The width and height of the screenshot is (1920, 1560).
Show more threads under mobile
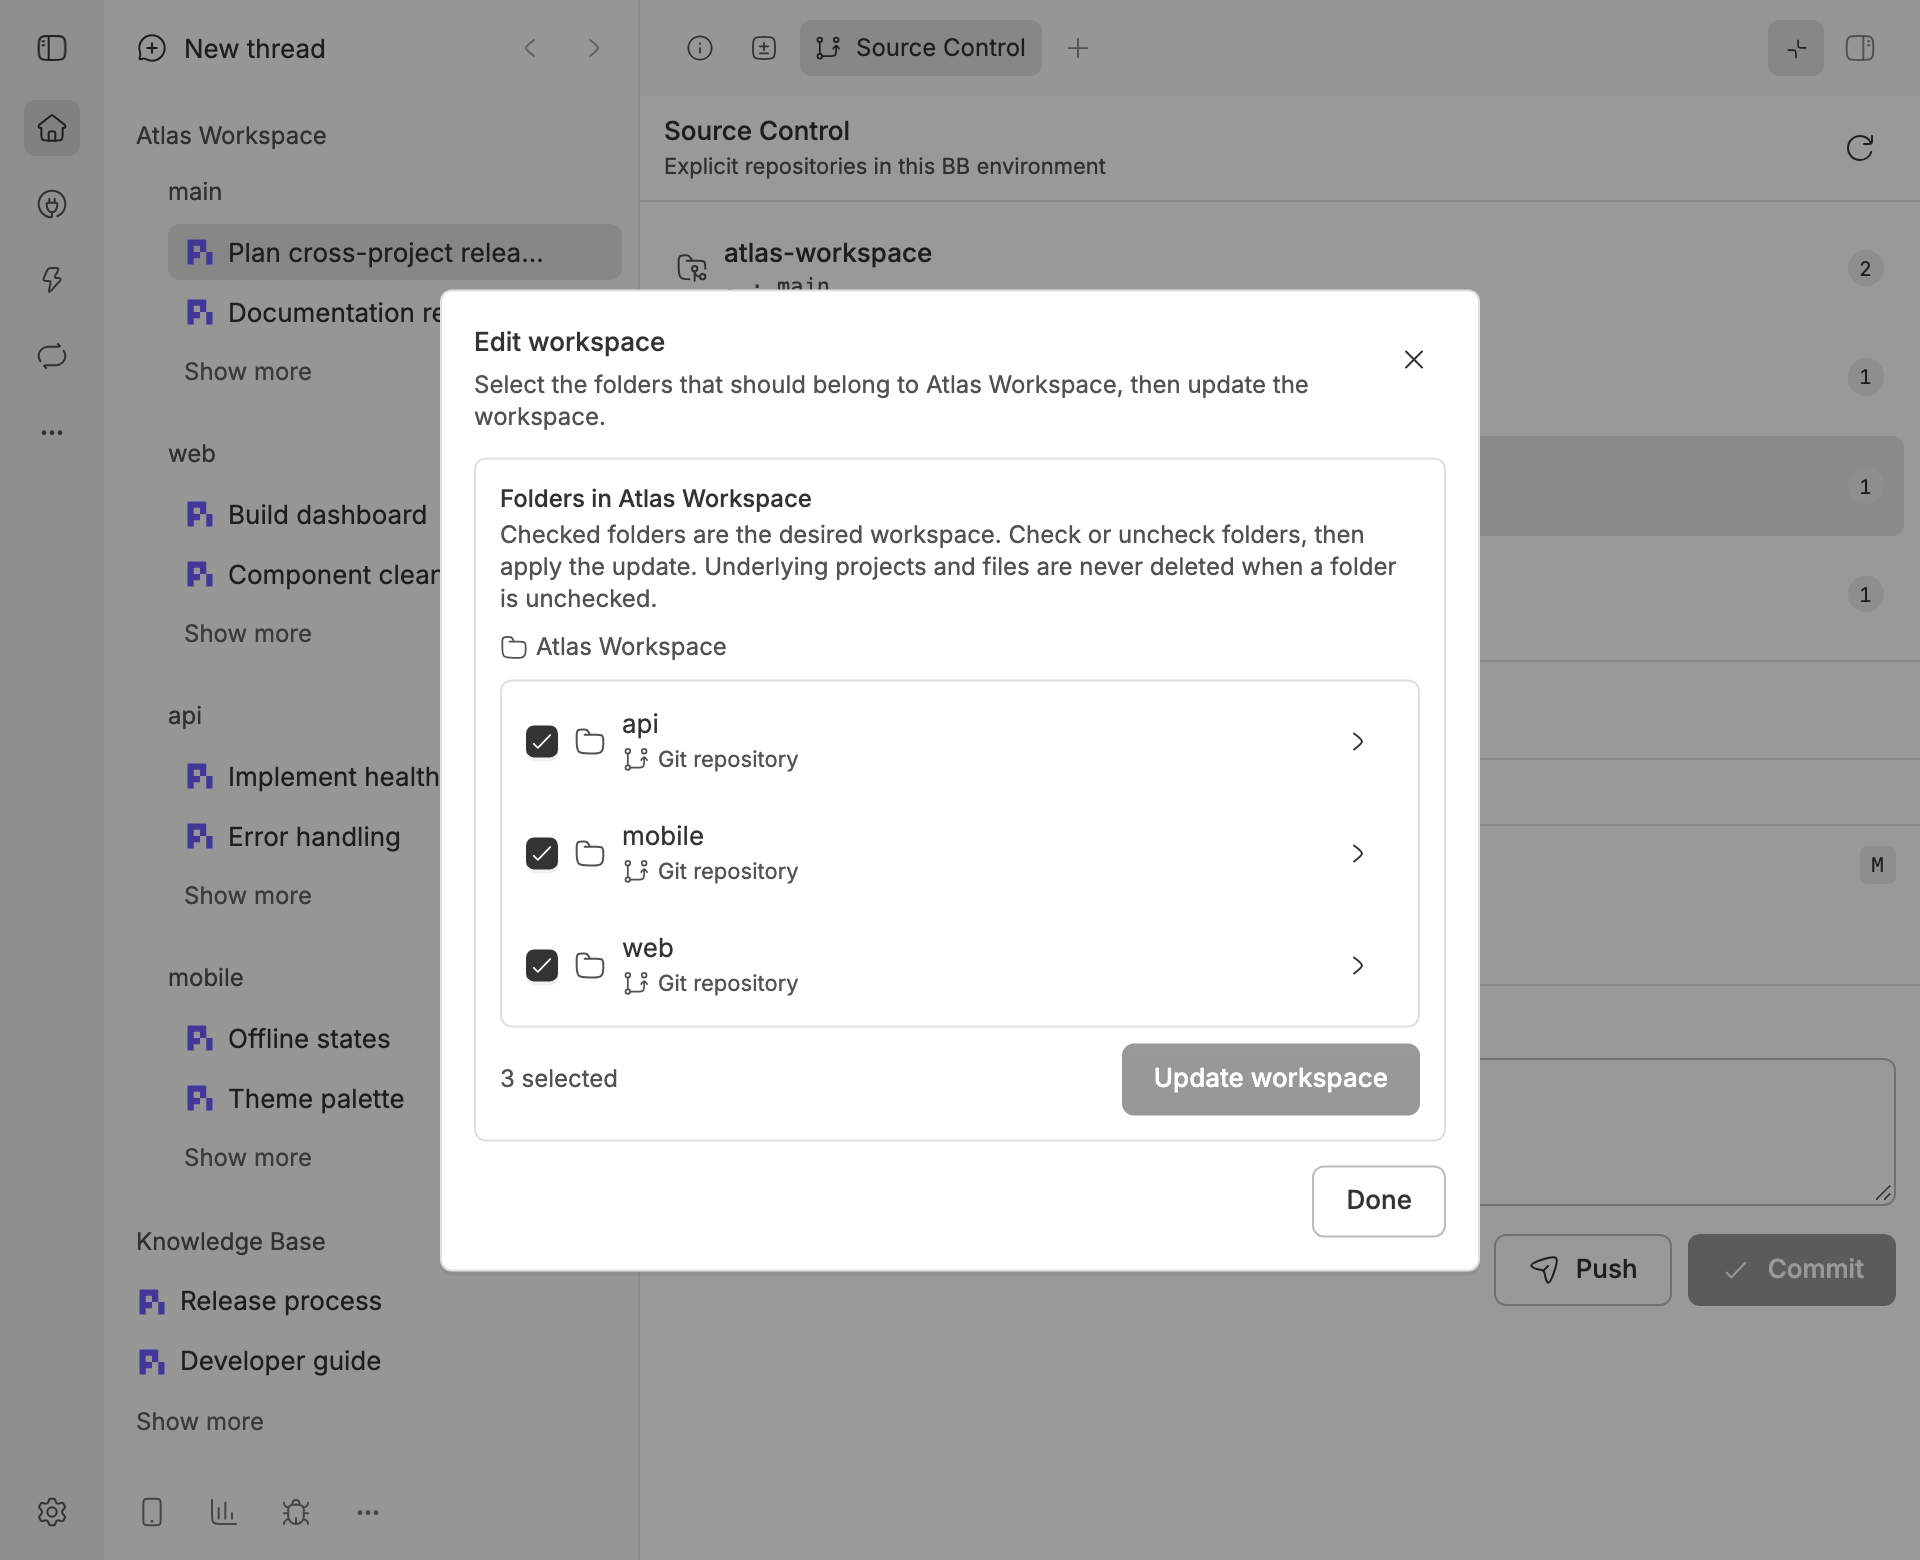pyautogui.click(x=248, y=1158)
